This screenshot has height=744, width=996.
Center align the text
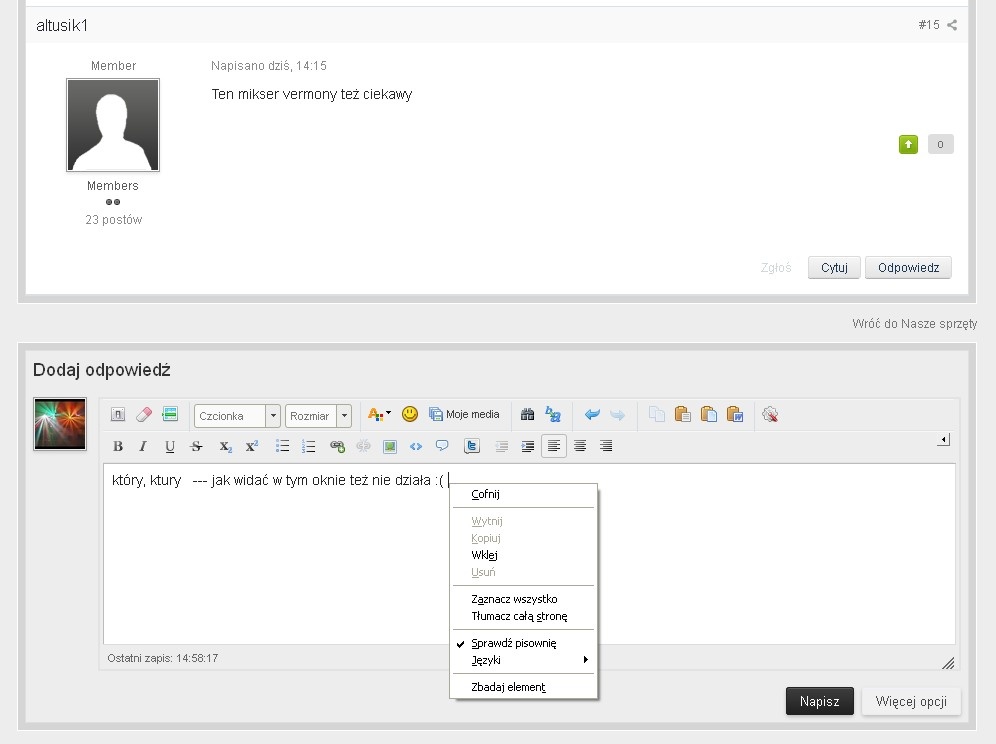click(580, 446)
